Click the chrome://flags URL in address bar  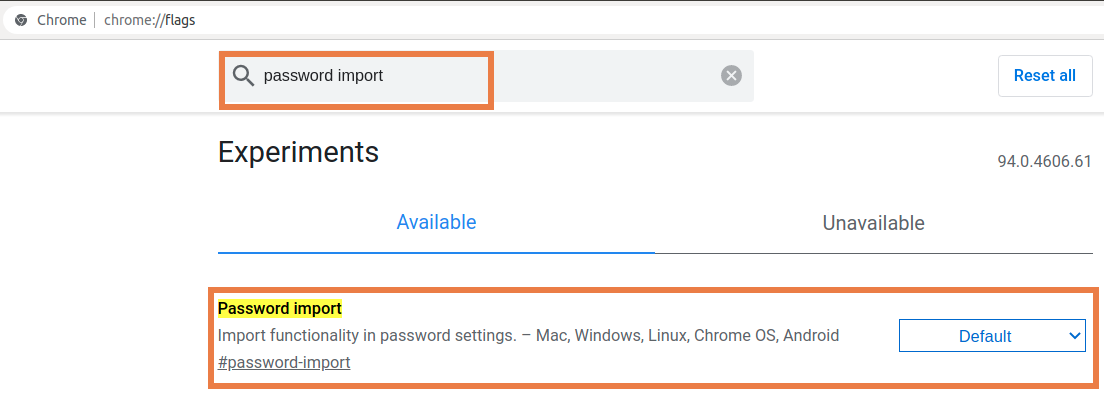(149, 20)
